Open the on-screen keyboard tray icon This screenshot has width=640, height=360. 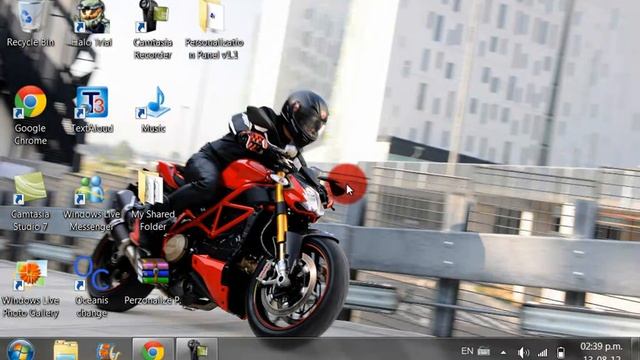point(484,351)
